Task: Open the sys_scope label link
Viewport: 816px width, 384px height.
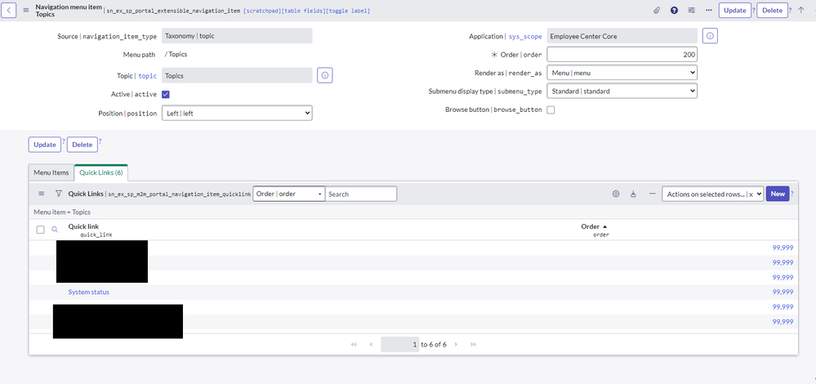Action: click(x=525, y=36)
